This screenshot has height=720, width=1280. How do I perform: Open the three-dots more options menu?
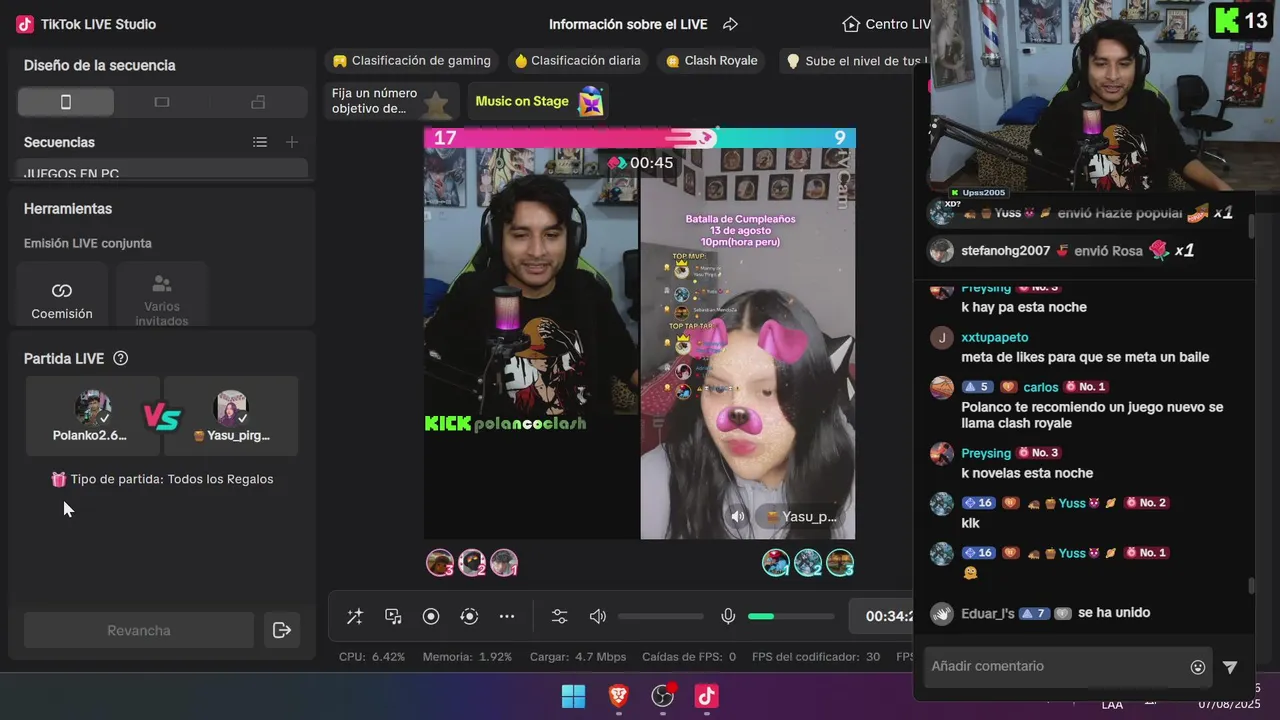point(507,617)
